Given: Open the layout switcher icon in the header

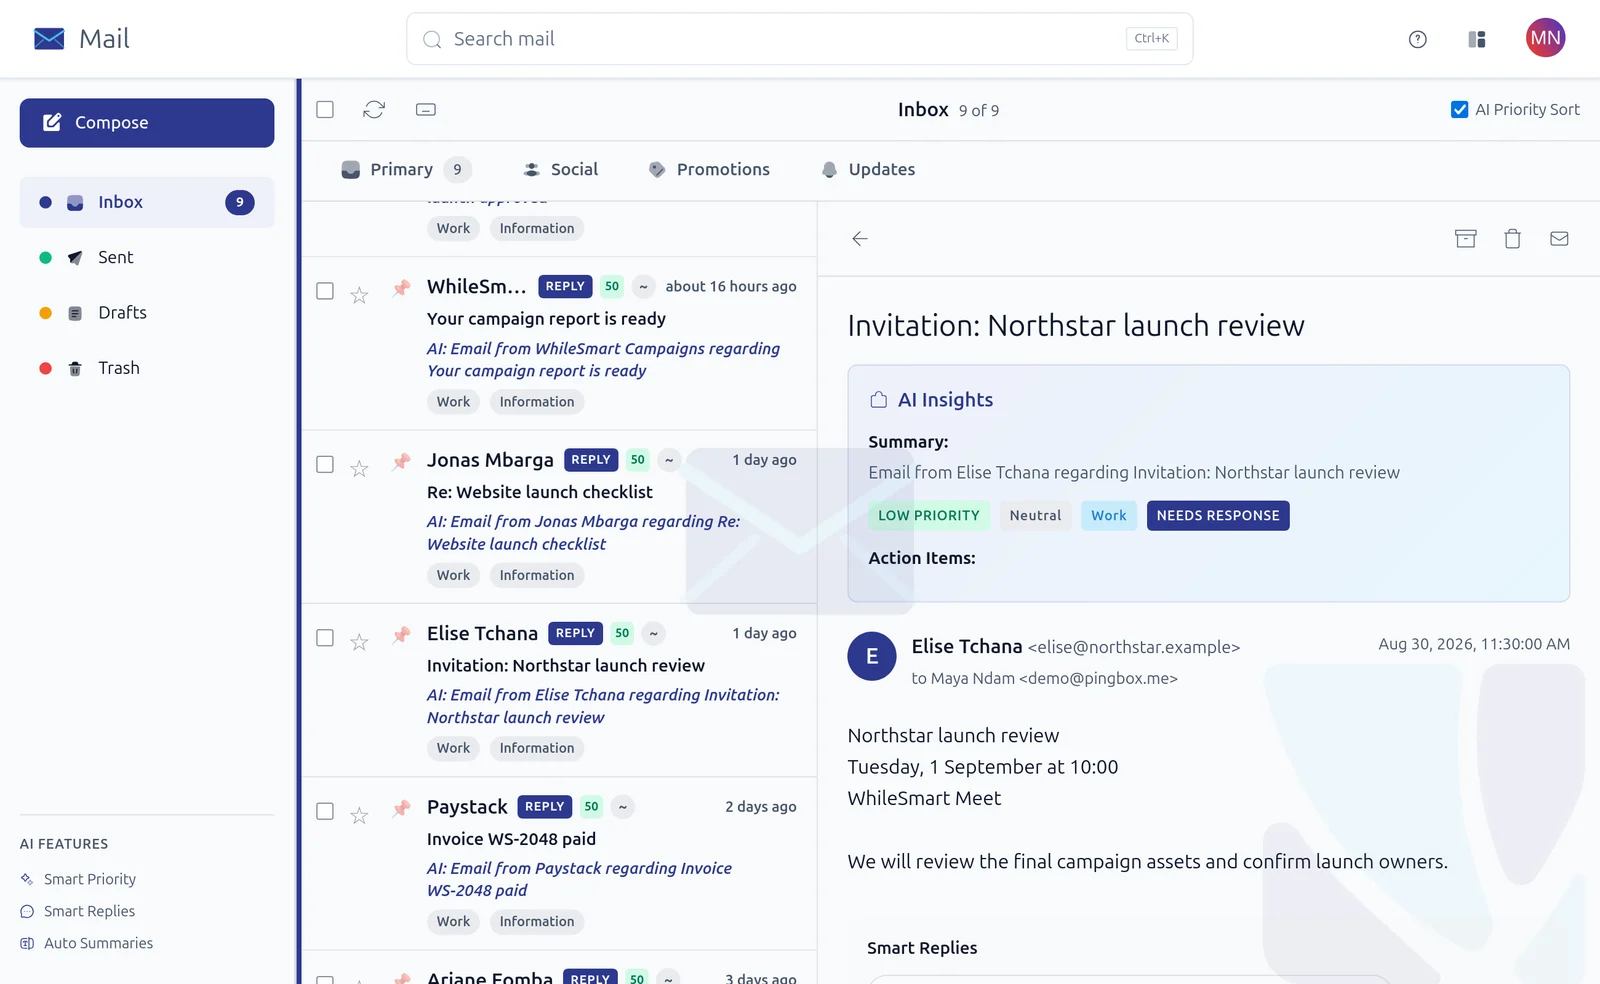Looking at the screenshot, I should [x=1477, y=39].
